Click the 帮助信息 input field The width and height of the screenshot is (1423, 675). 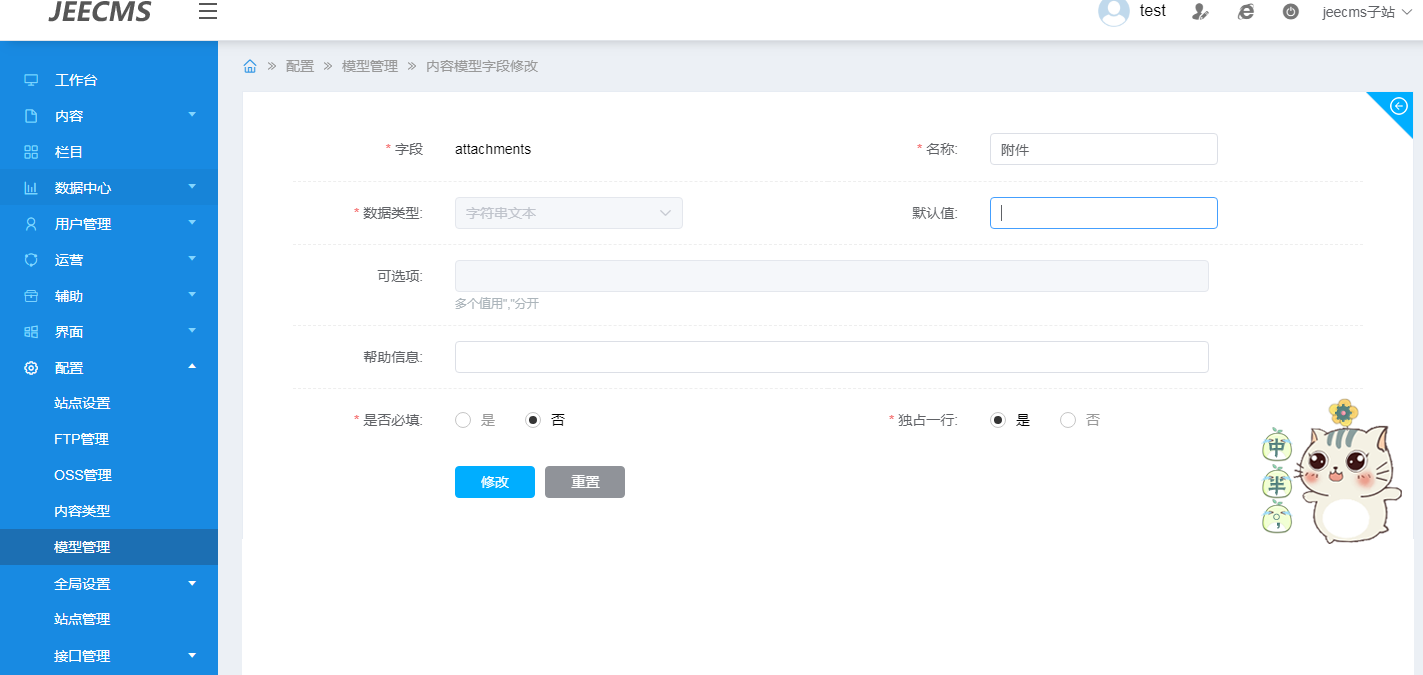click(831, 357)
